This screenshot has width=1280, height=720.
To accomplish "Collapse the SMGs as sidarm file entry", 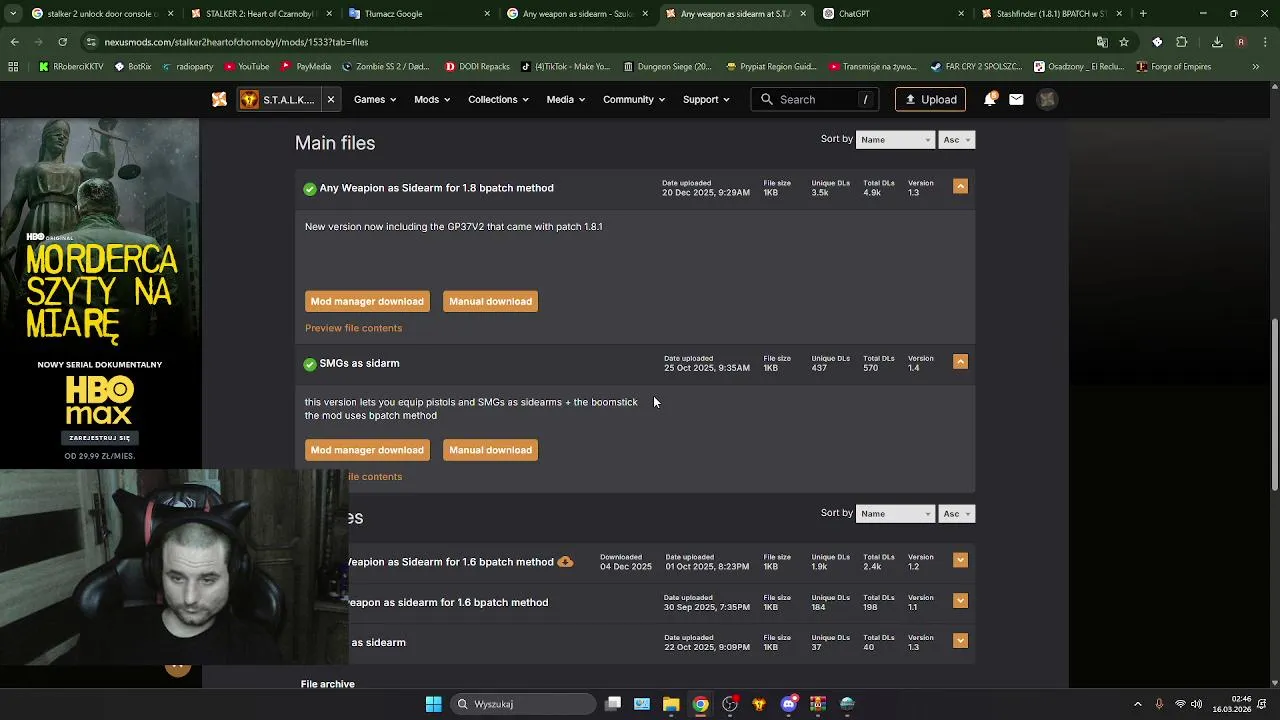I will tap(960, 361).
